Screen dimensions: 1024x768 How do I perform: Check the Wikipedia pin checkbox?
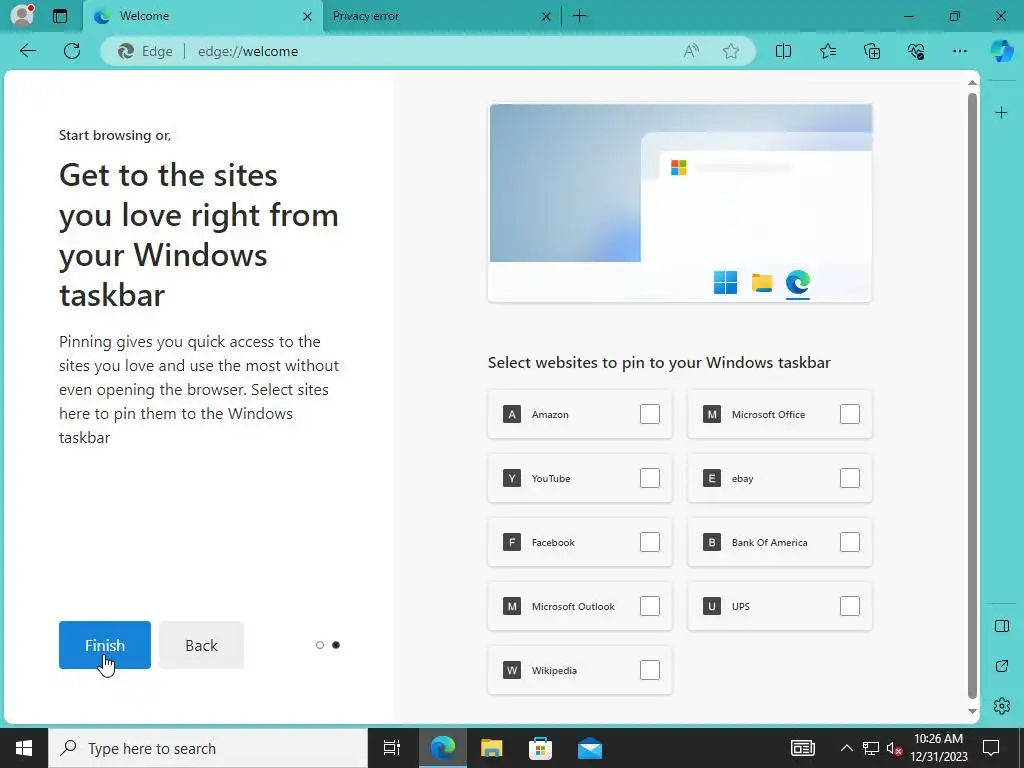tap(650, 670)
